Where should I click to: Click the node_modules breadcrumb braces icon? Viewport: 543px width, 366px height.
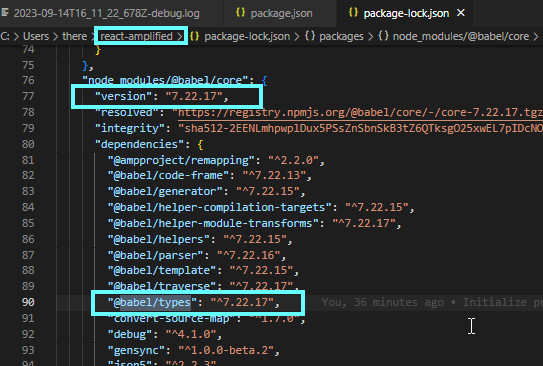point(383,36)
